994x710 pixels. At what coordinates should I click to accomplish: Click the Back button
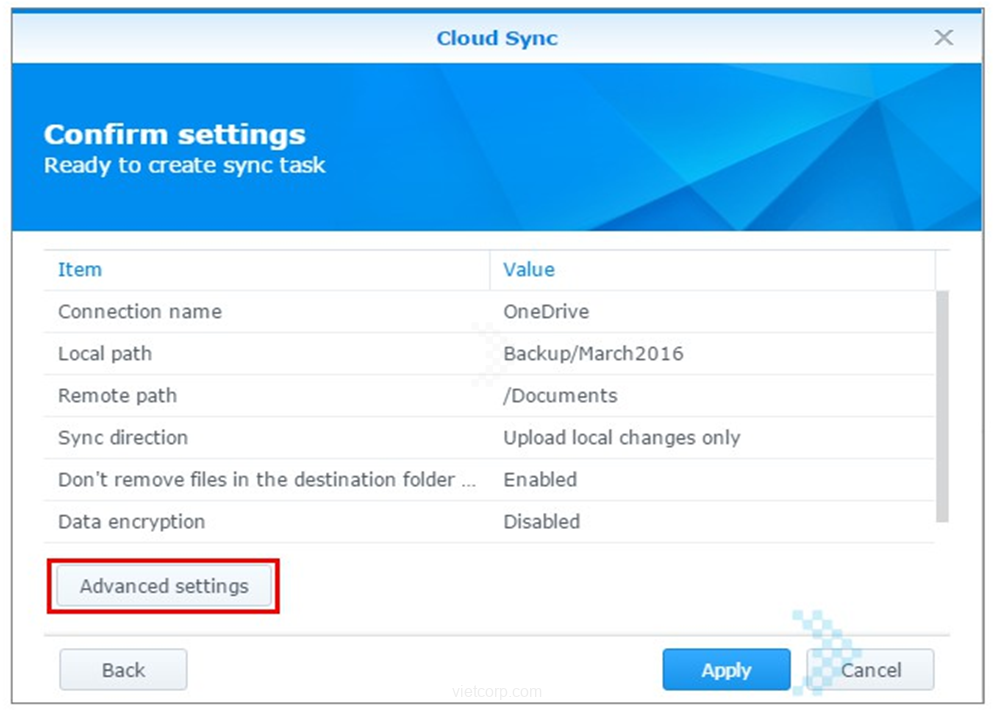tap(123, 670)
